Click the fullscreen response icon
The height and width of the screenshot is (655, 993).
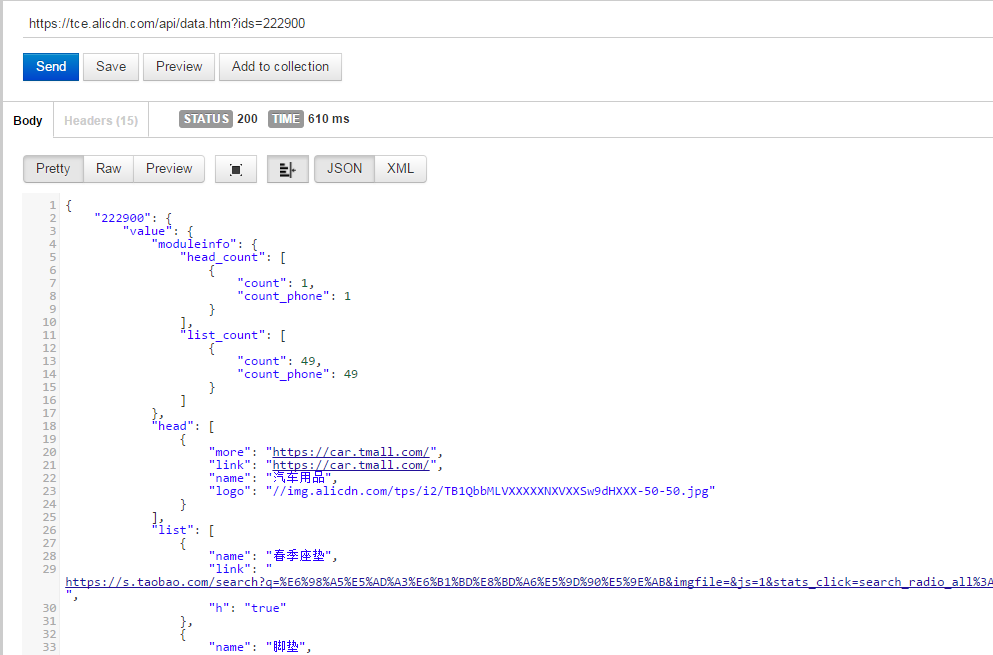coord(236,169)
